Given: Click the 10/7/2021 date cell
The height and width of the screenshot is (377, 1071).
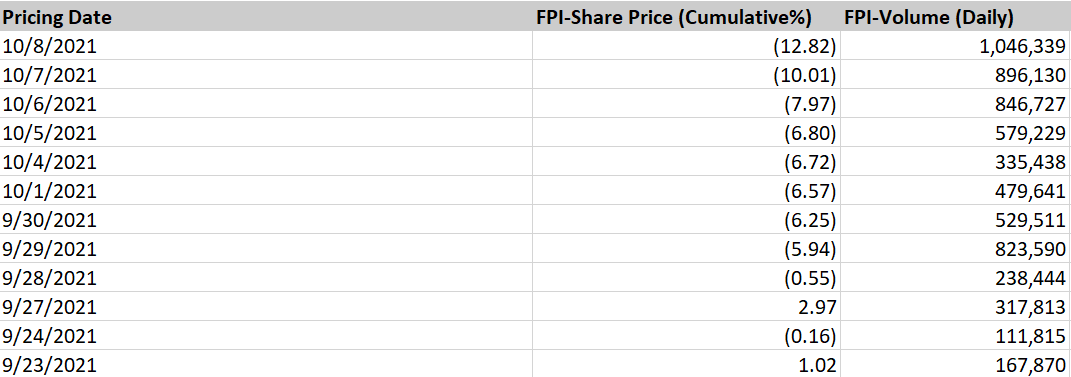Looking at the screenshot, I should tap(266, 74).
